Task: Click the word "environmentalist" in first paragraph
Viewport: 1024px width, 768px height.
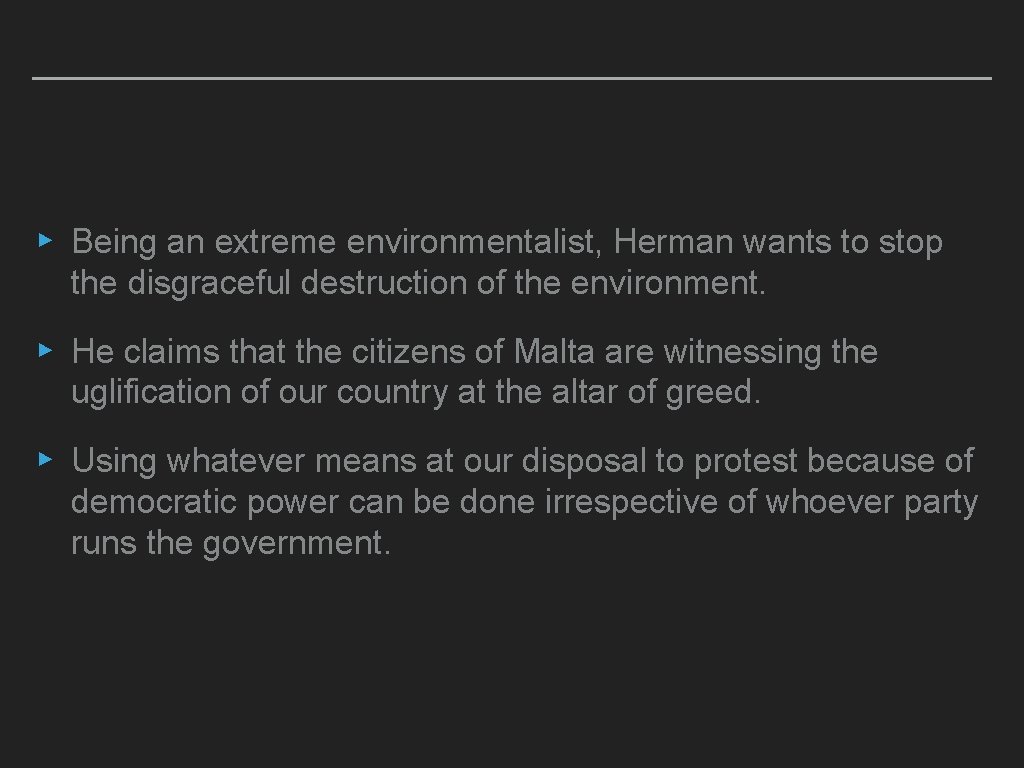Action: 474,242
